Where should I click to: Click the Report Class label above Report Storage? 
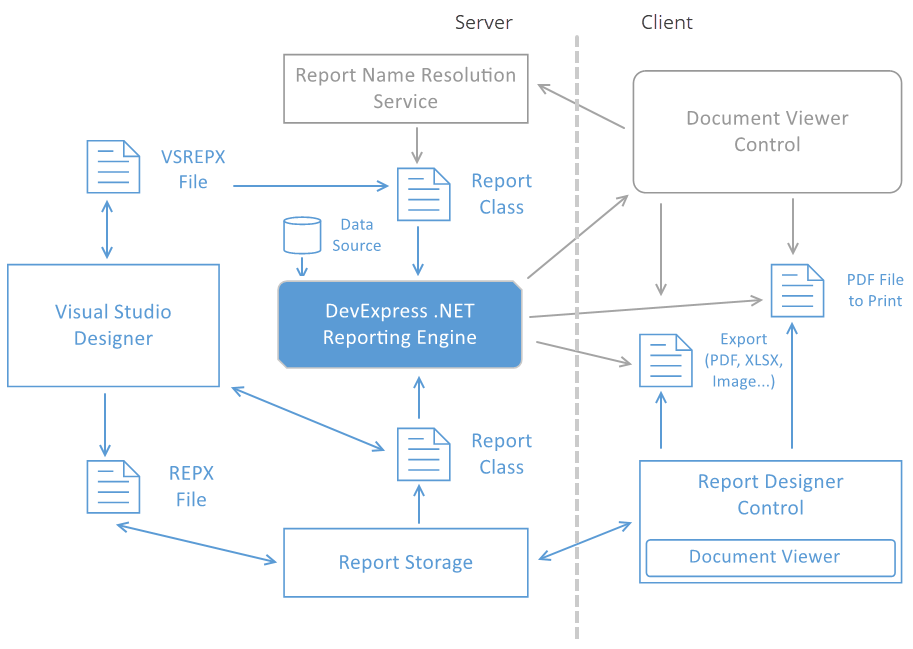click(x=501, y=454)
